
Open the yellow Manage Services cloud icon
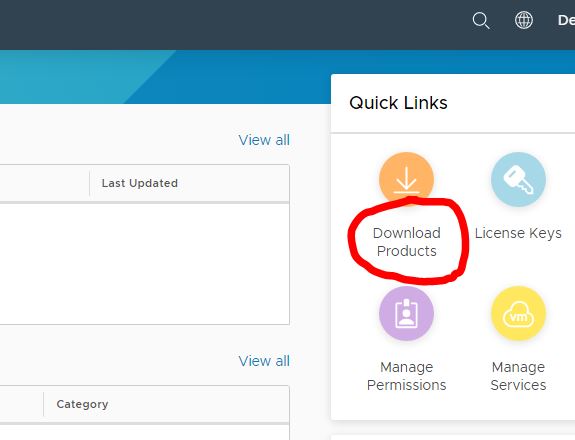coord(518,314)
